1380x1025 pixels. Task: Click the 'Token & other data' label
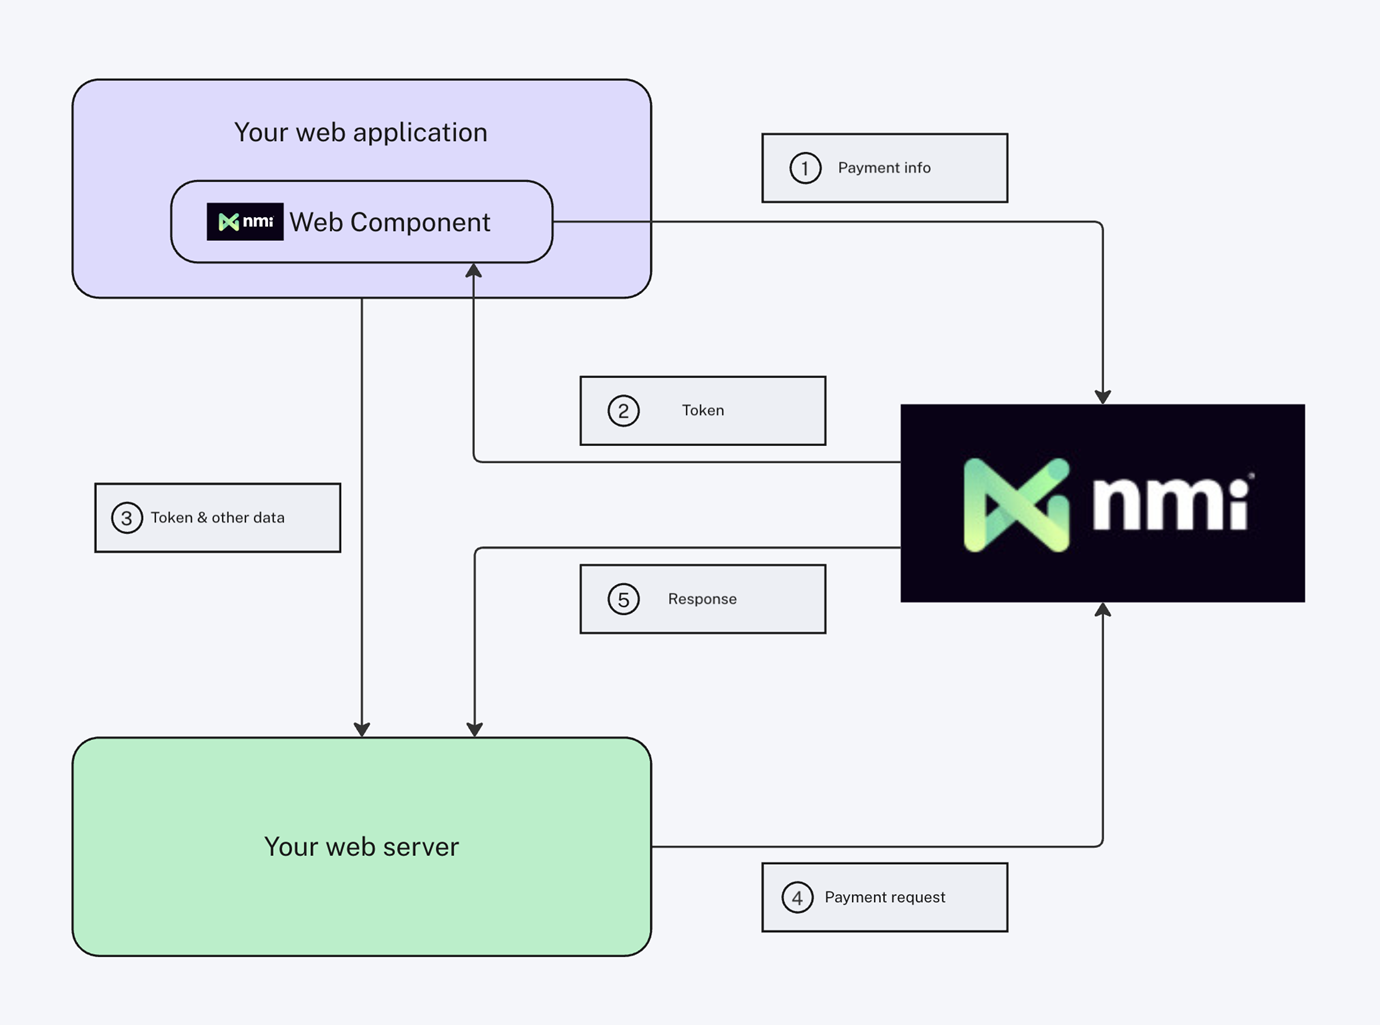pos(218,518)
